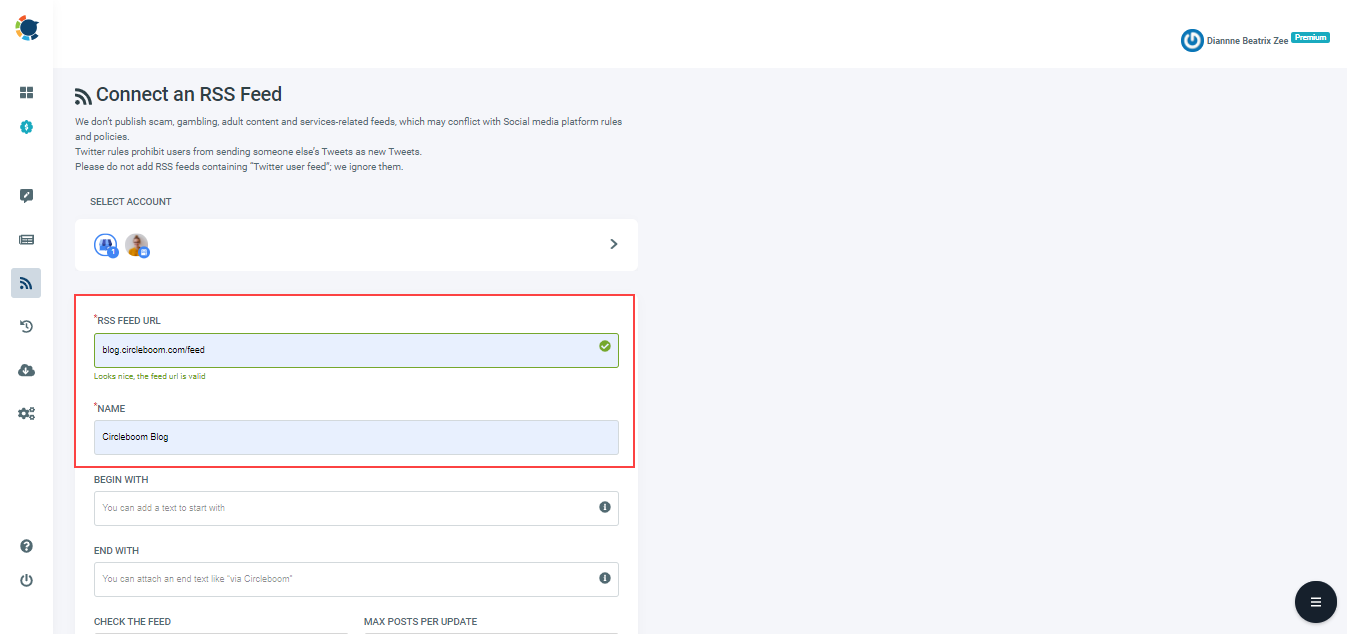Open posting history via clock icon

click(27, 326)
